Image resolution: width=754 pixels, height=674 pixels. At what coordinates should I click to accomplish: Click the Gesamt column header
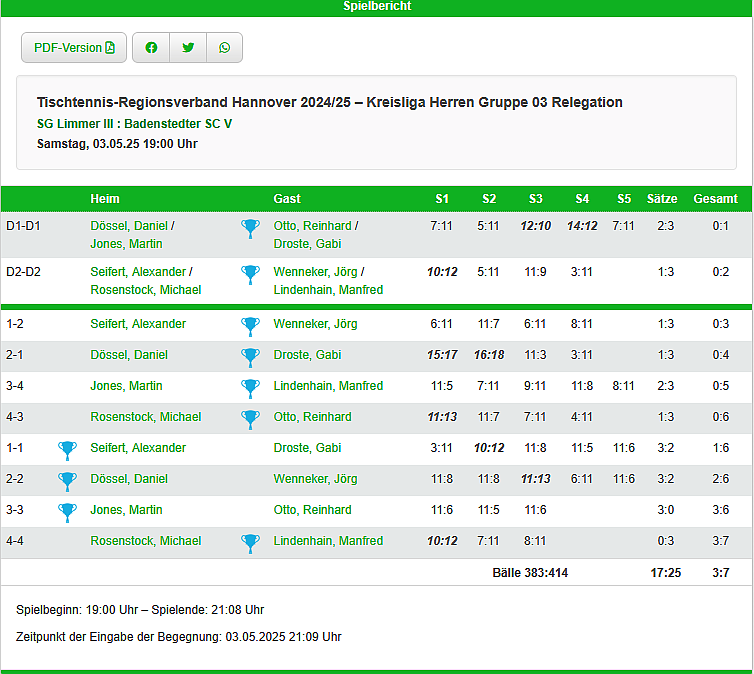[715, 199]
